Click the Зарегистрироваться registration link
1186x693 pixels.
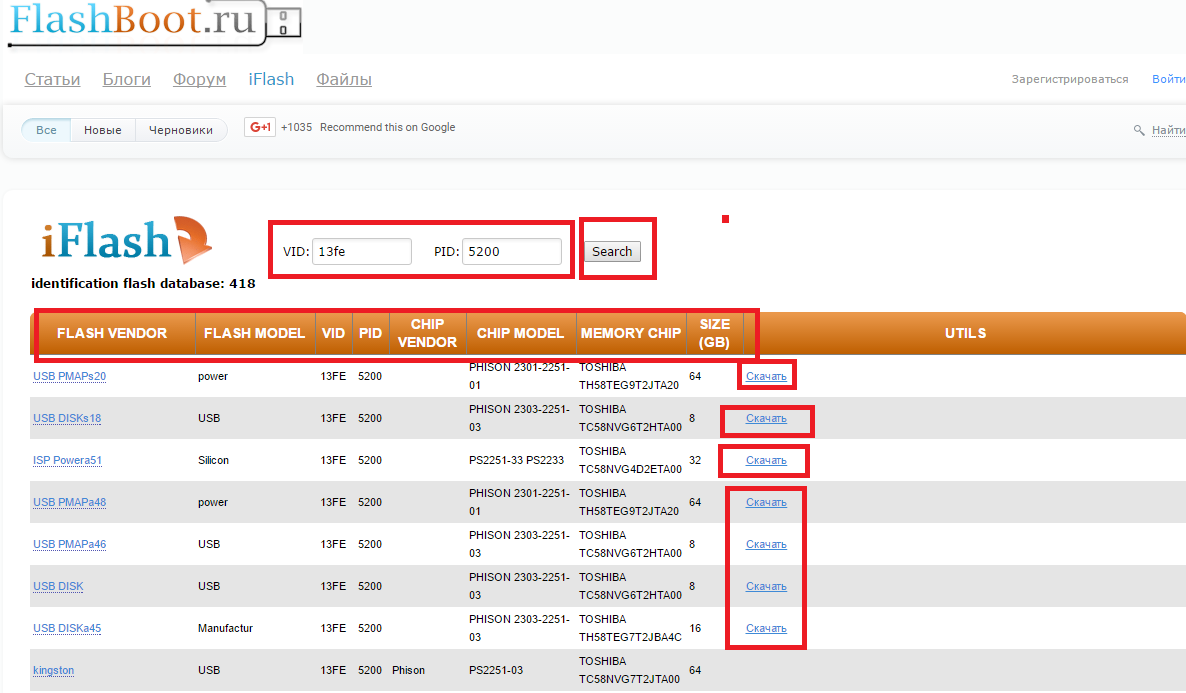pos(1069,80)
